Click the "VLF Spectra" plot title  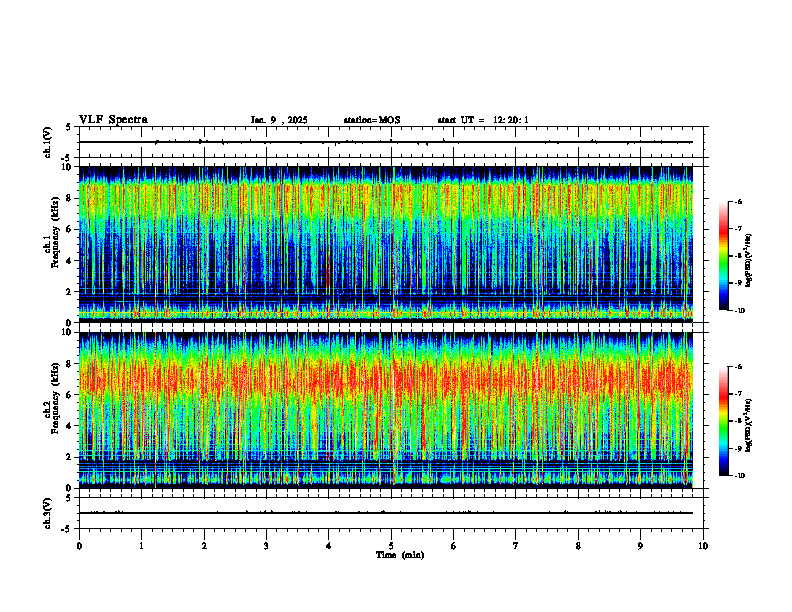[x=113, y=120]
